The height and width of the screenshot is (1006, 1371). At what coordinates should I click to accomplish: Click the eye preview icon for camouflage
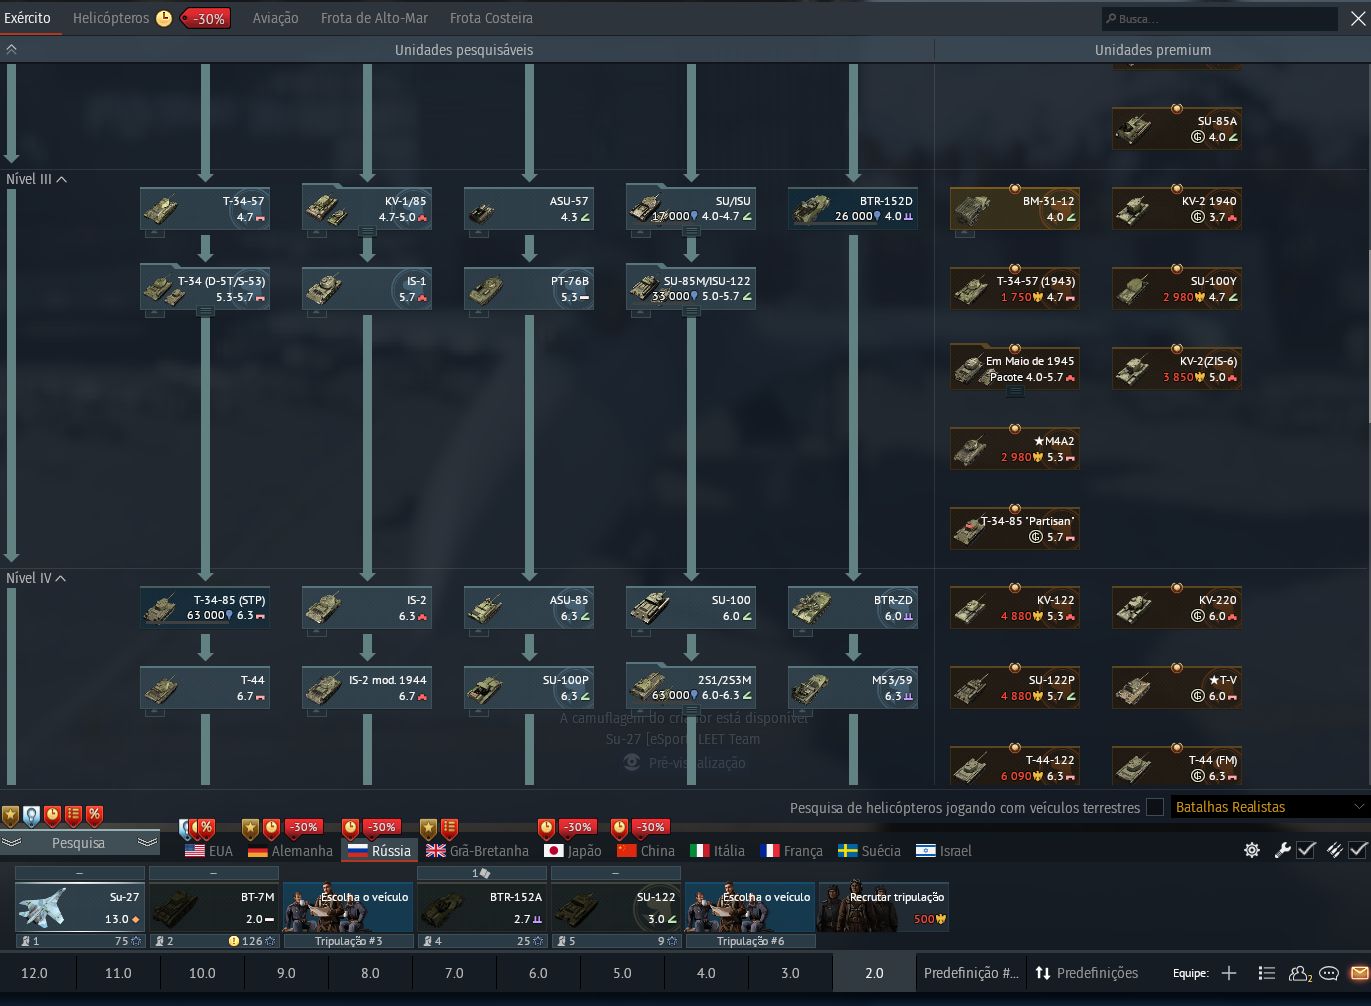coord(631,763)
